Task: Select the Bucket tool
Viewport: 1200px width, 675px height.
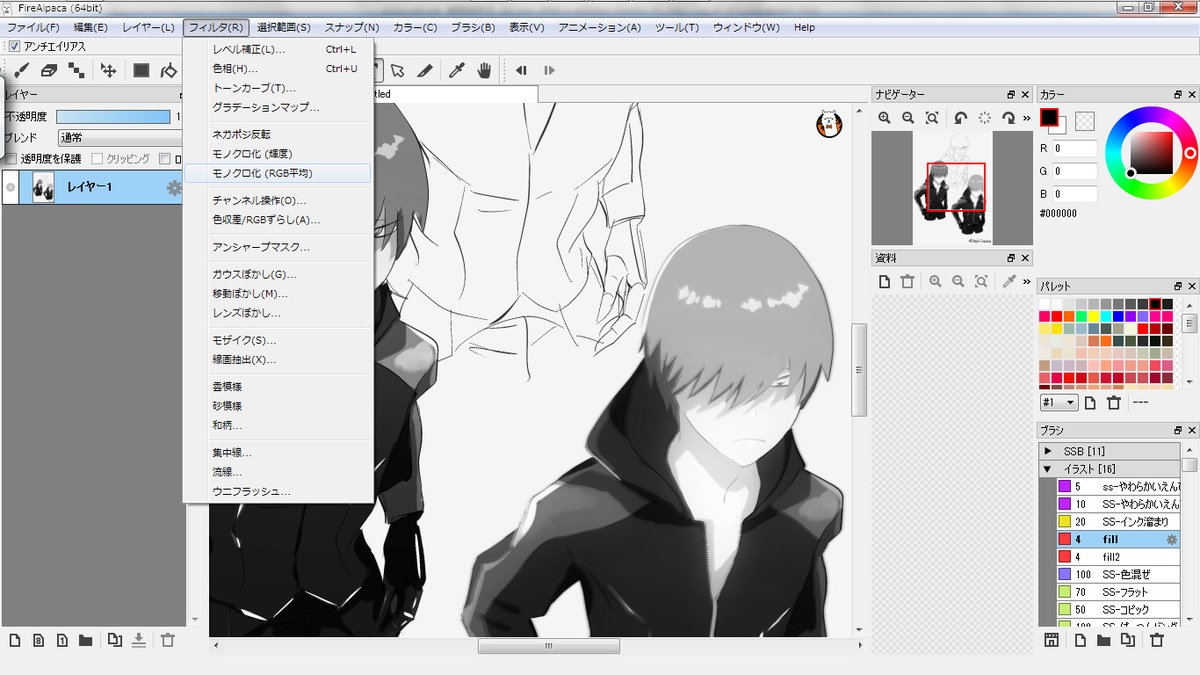Action: pyautogui.click(x=169, y=70)
